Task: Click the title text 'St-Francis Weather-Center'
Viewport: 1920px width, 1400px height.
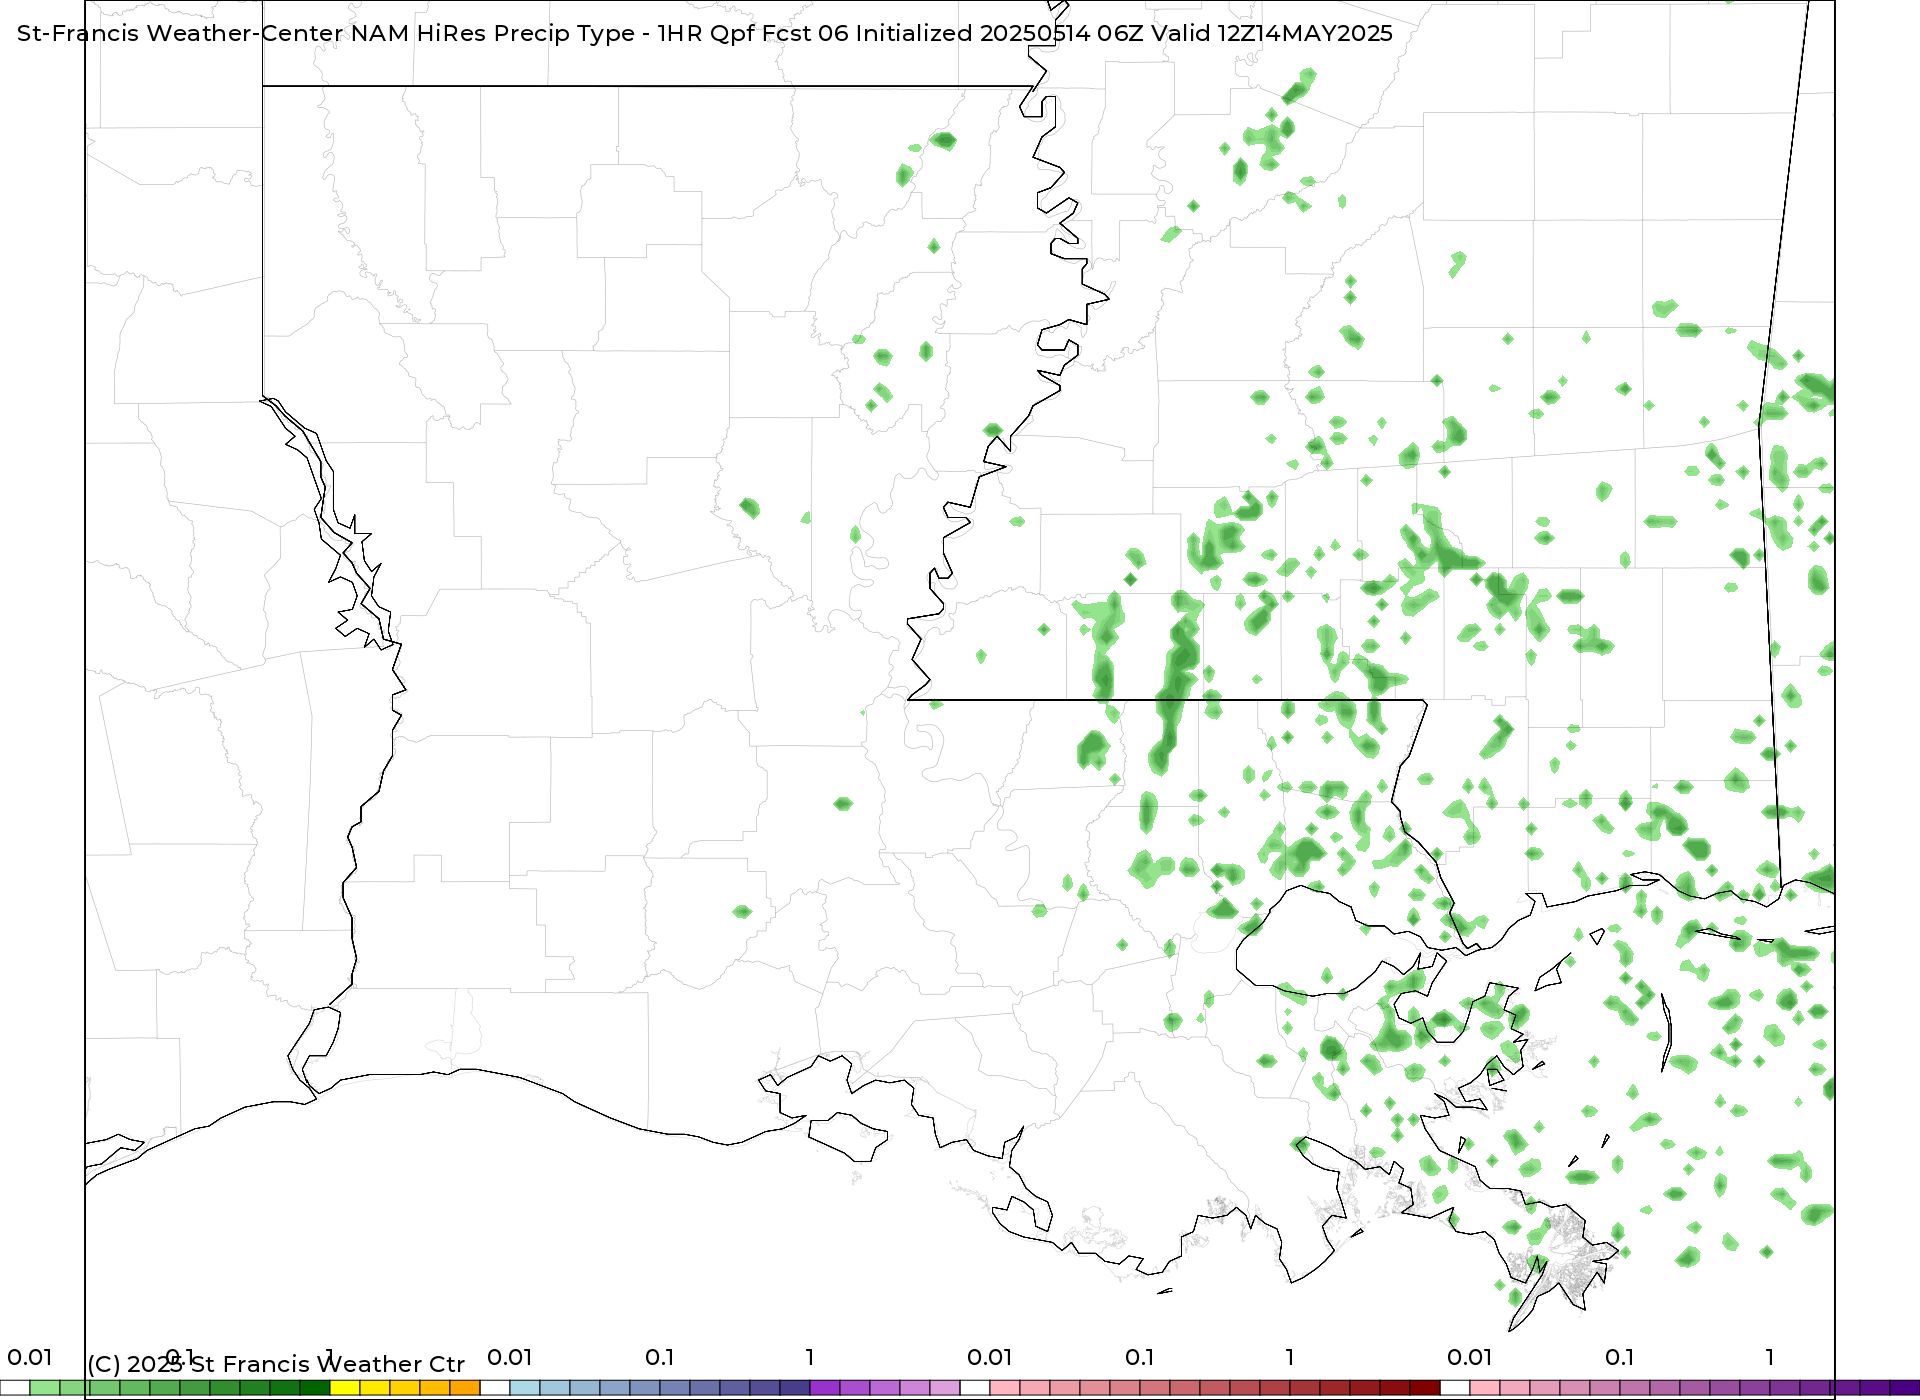Action: tap(180, 33)
